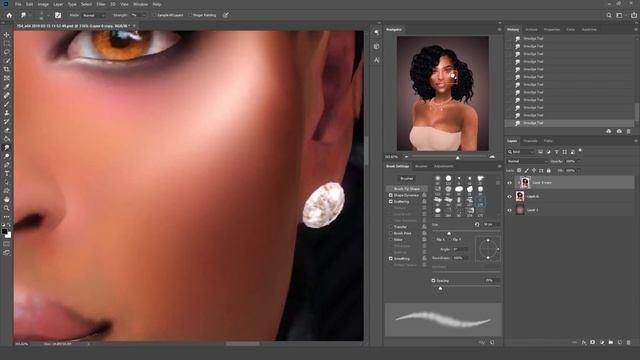
Task: Select the Hand tool
Action: click(7, 200)
